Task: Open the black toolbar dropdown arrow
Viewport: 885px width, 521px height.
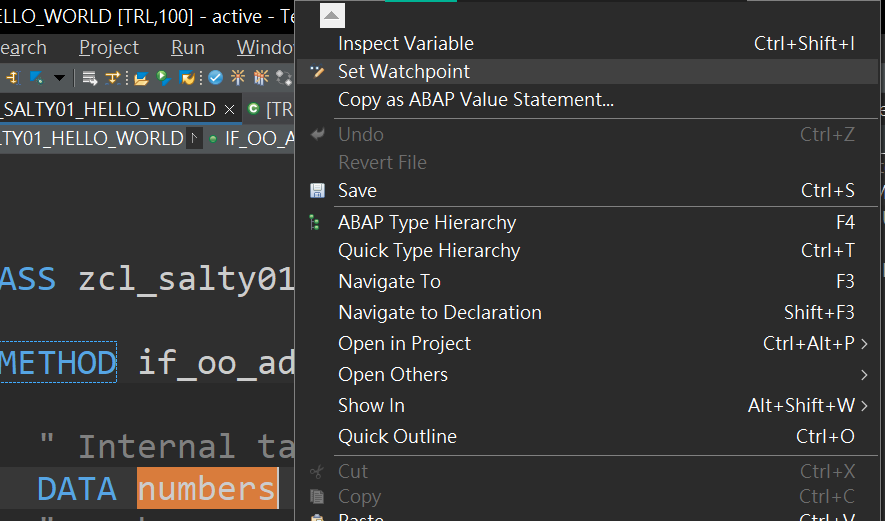Action: click(x=59, y=77)
